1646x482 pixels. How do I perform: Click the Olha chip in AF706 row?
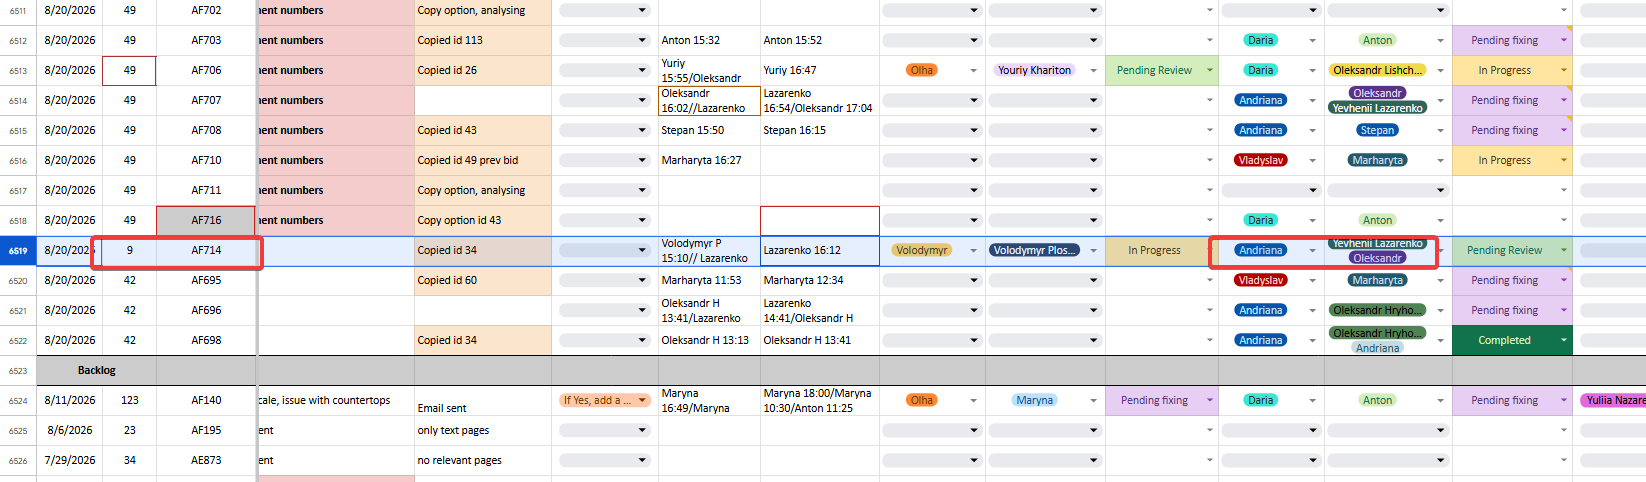(x=922, y=71)
